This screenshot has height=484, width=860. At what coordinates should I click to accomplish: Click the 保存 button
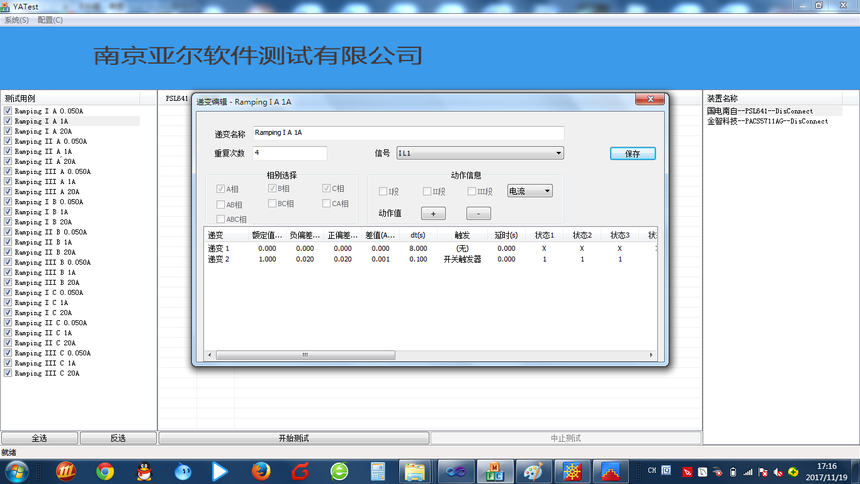(x=632, y=154)
